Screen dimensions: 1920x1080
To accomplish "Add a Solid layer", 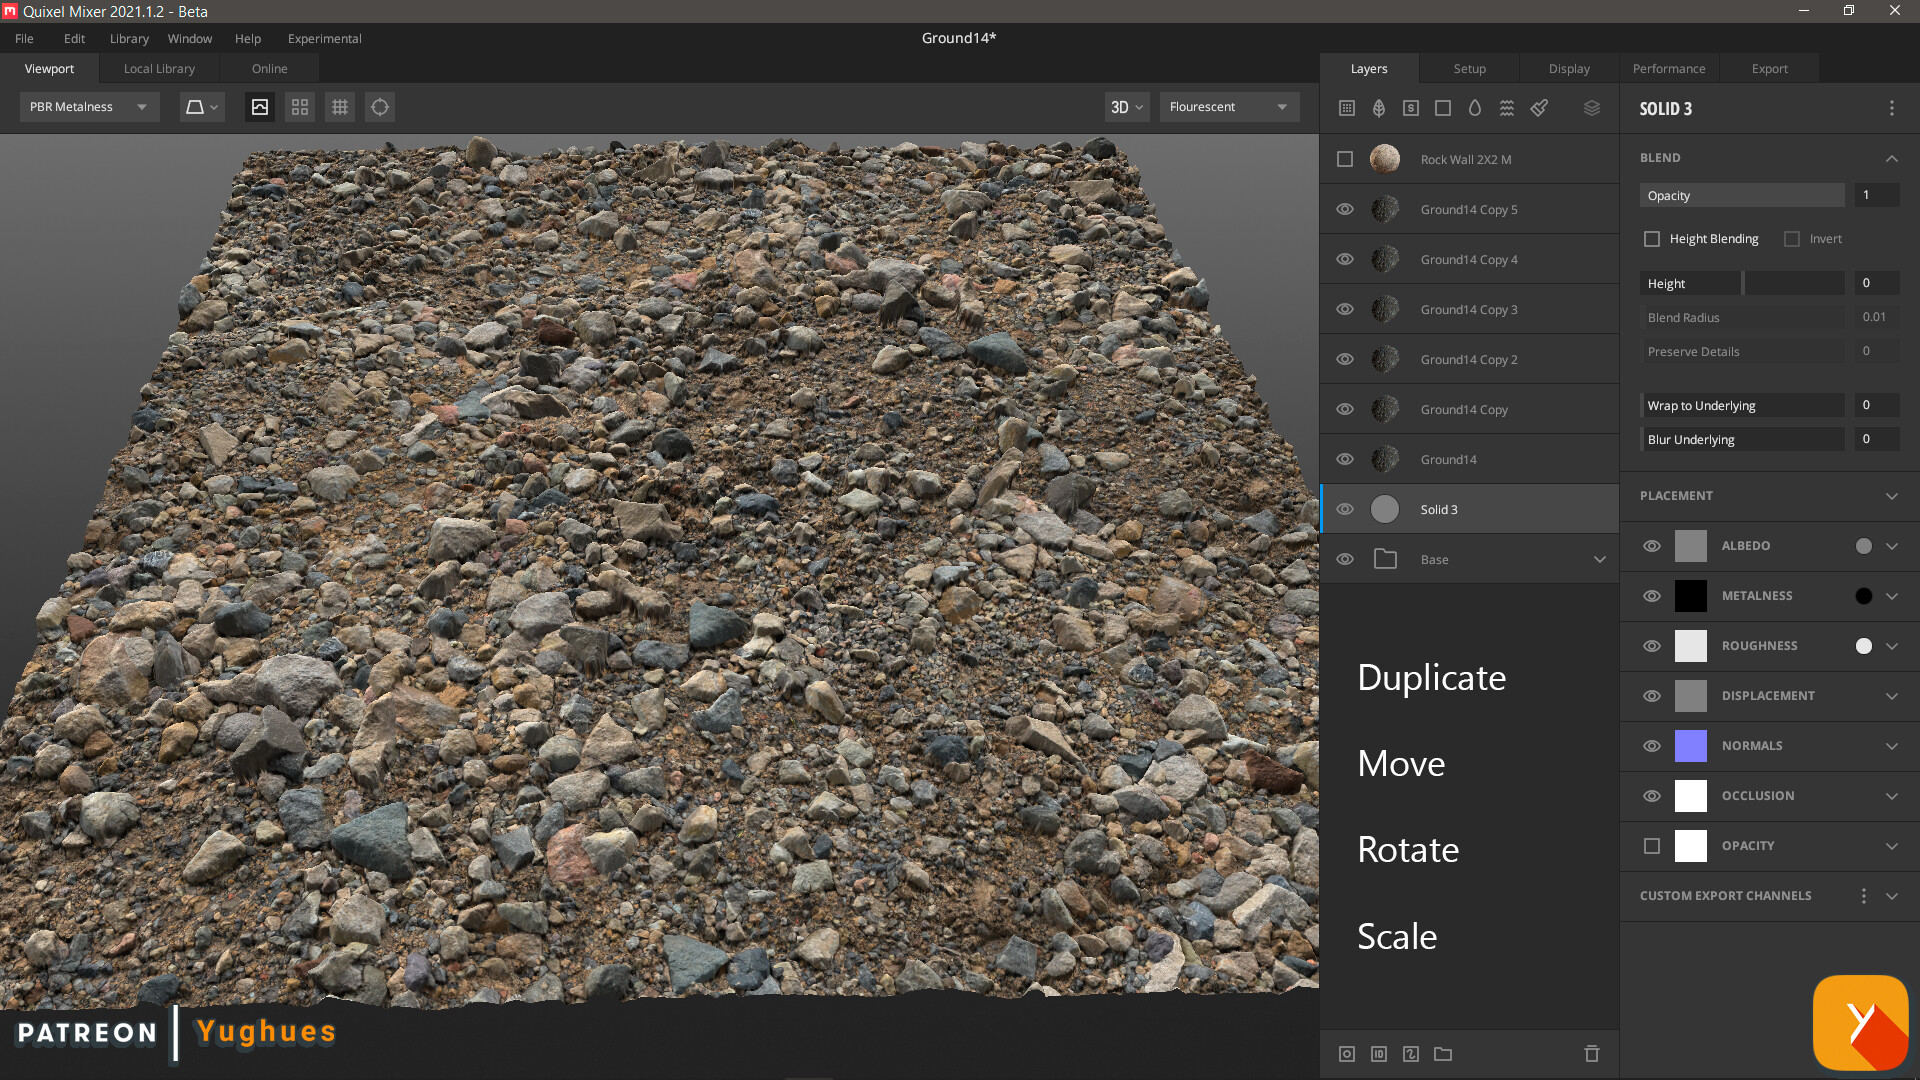I will click(x=1443, y=108).
